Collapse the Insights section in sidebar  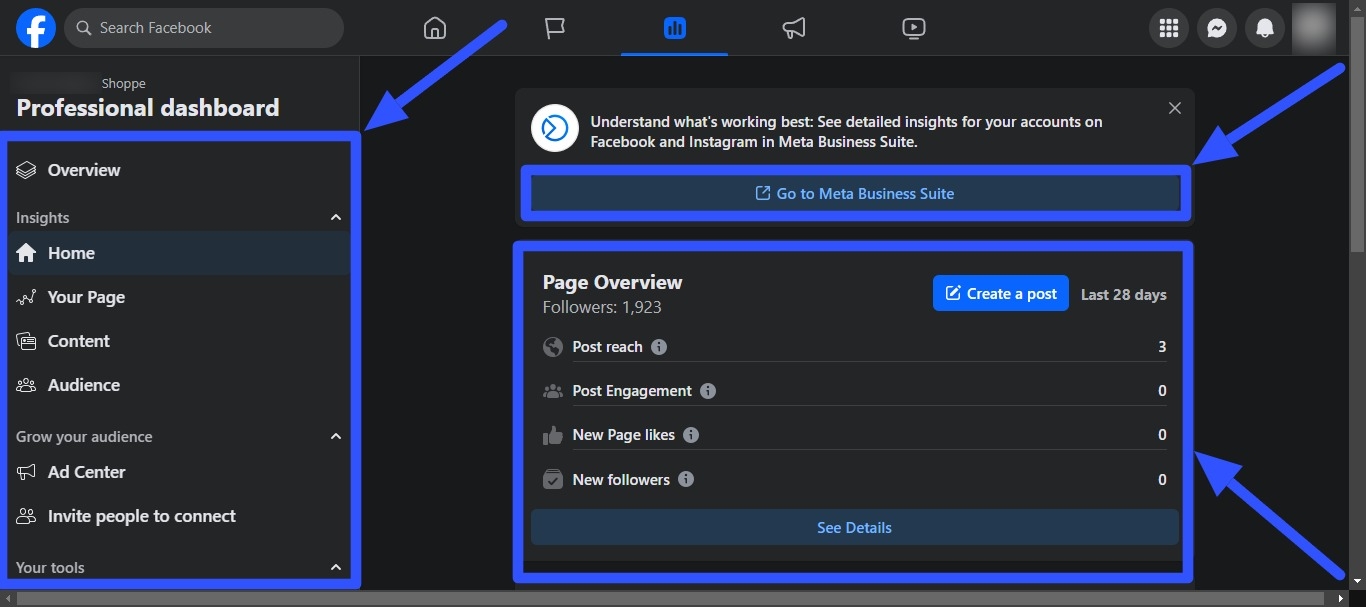coord(336,217)
